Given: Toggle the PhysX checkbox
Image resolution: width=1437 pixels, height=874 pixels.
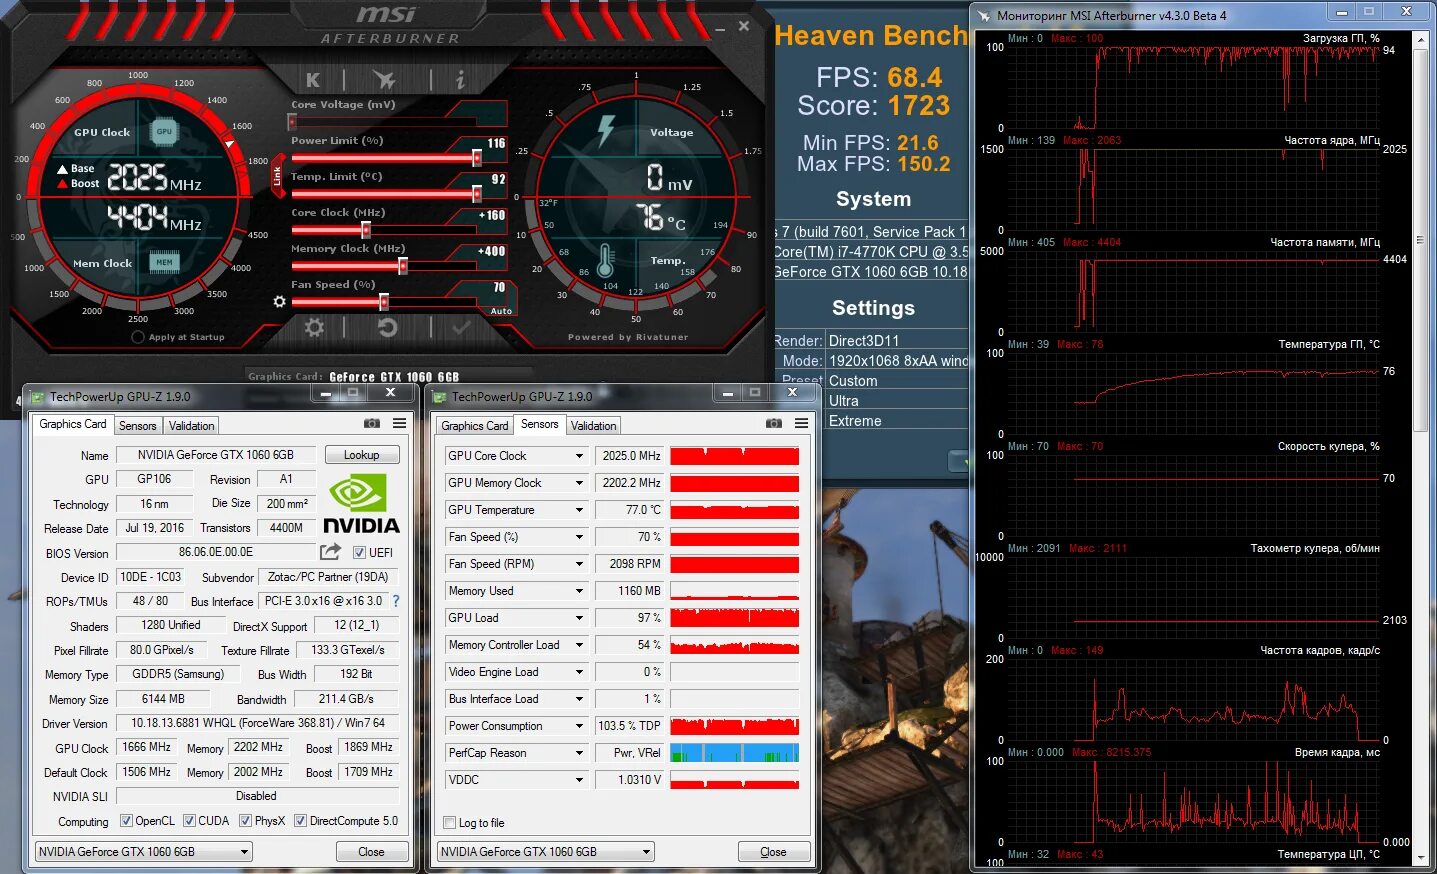Looking at the screenshot, I should click(245, 821).
